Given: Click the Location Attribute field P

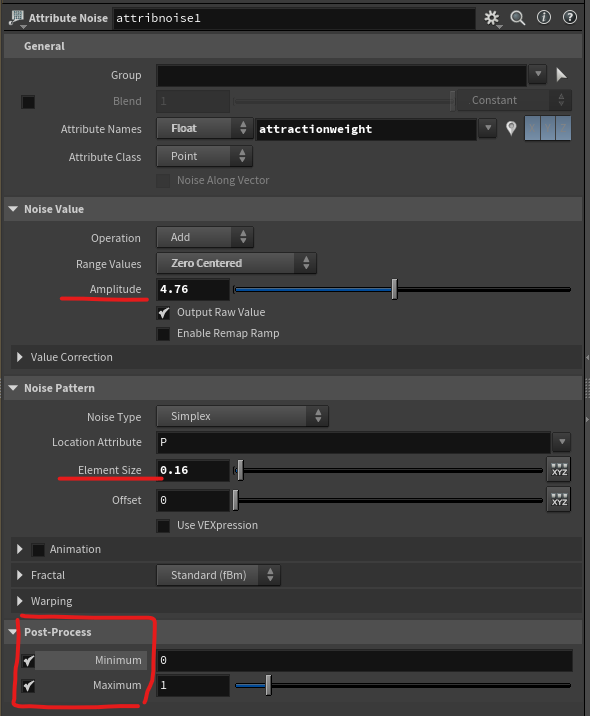Looking at the screenshot, I should click(x=353, y=442).
